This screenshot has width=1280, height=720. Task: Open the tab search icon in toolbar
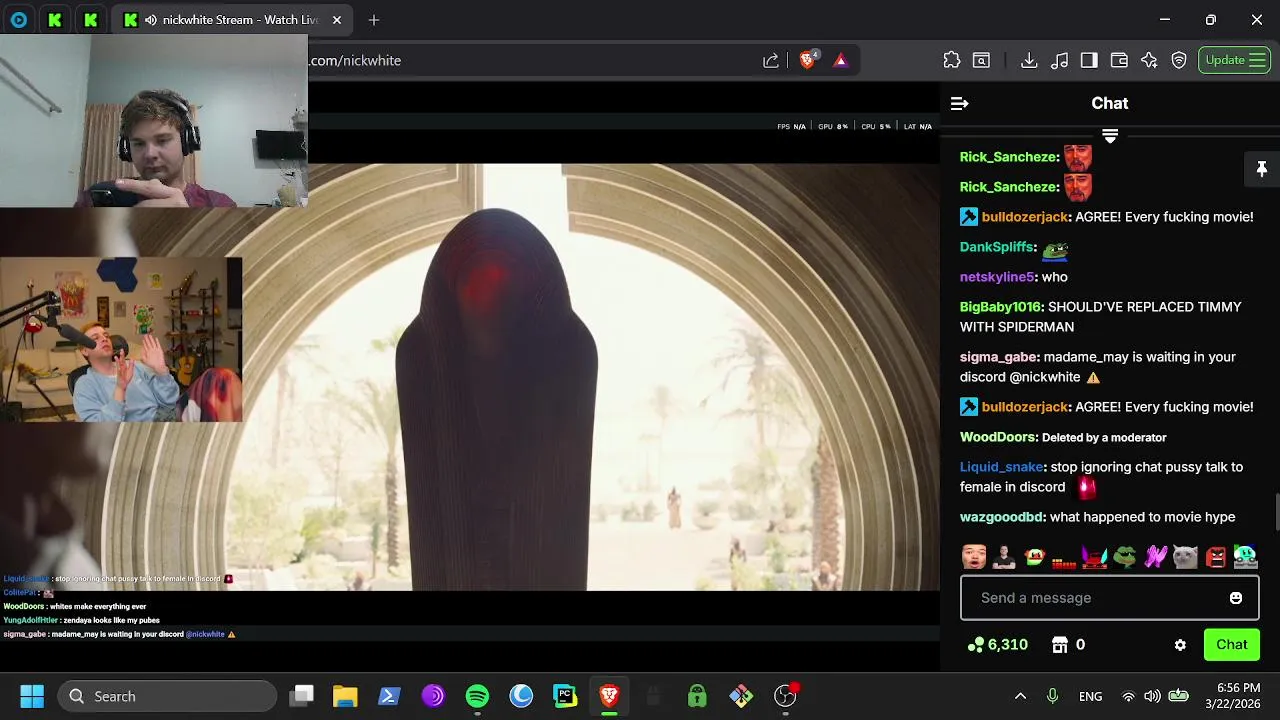(982, 60)
